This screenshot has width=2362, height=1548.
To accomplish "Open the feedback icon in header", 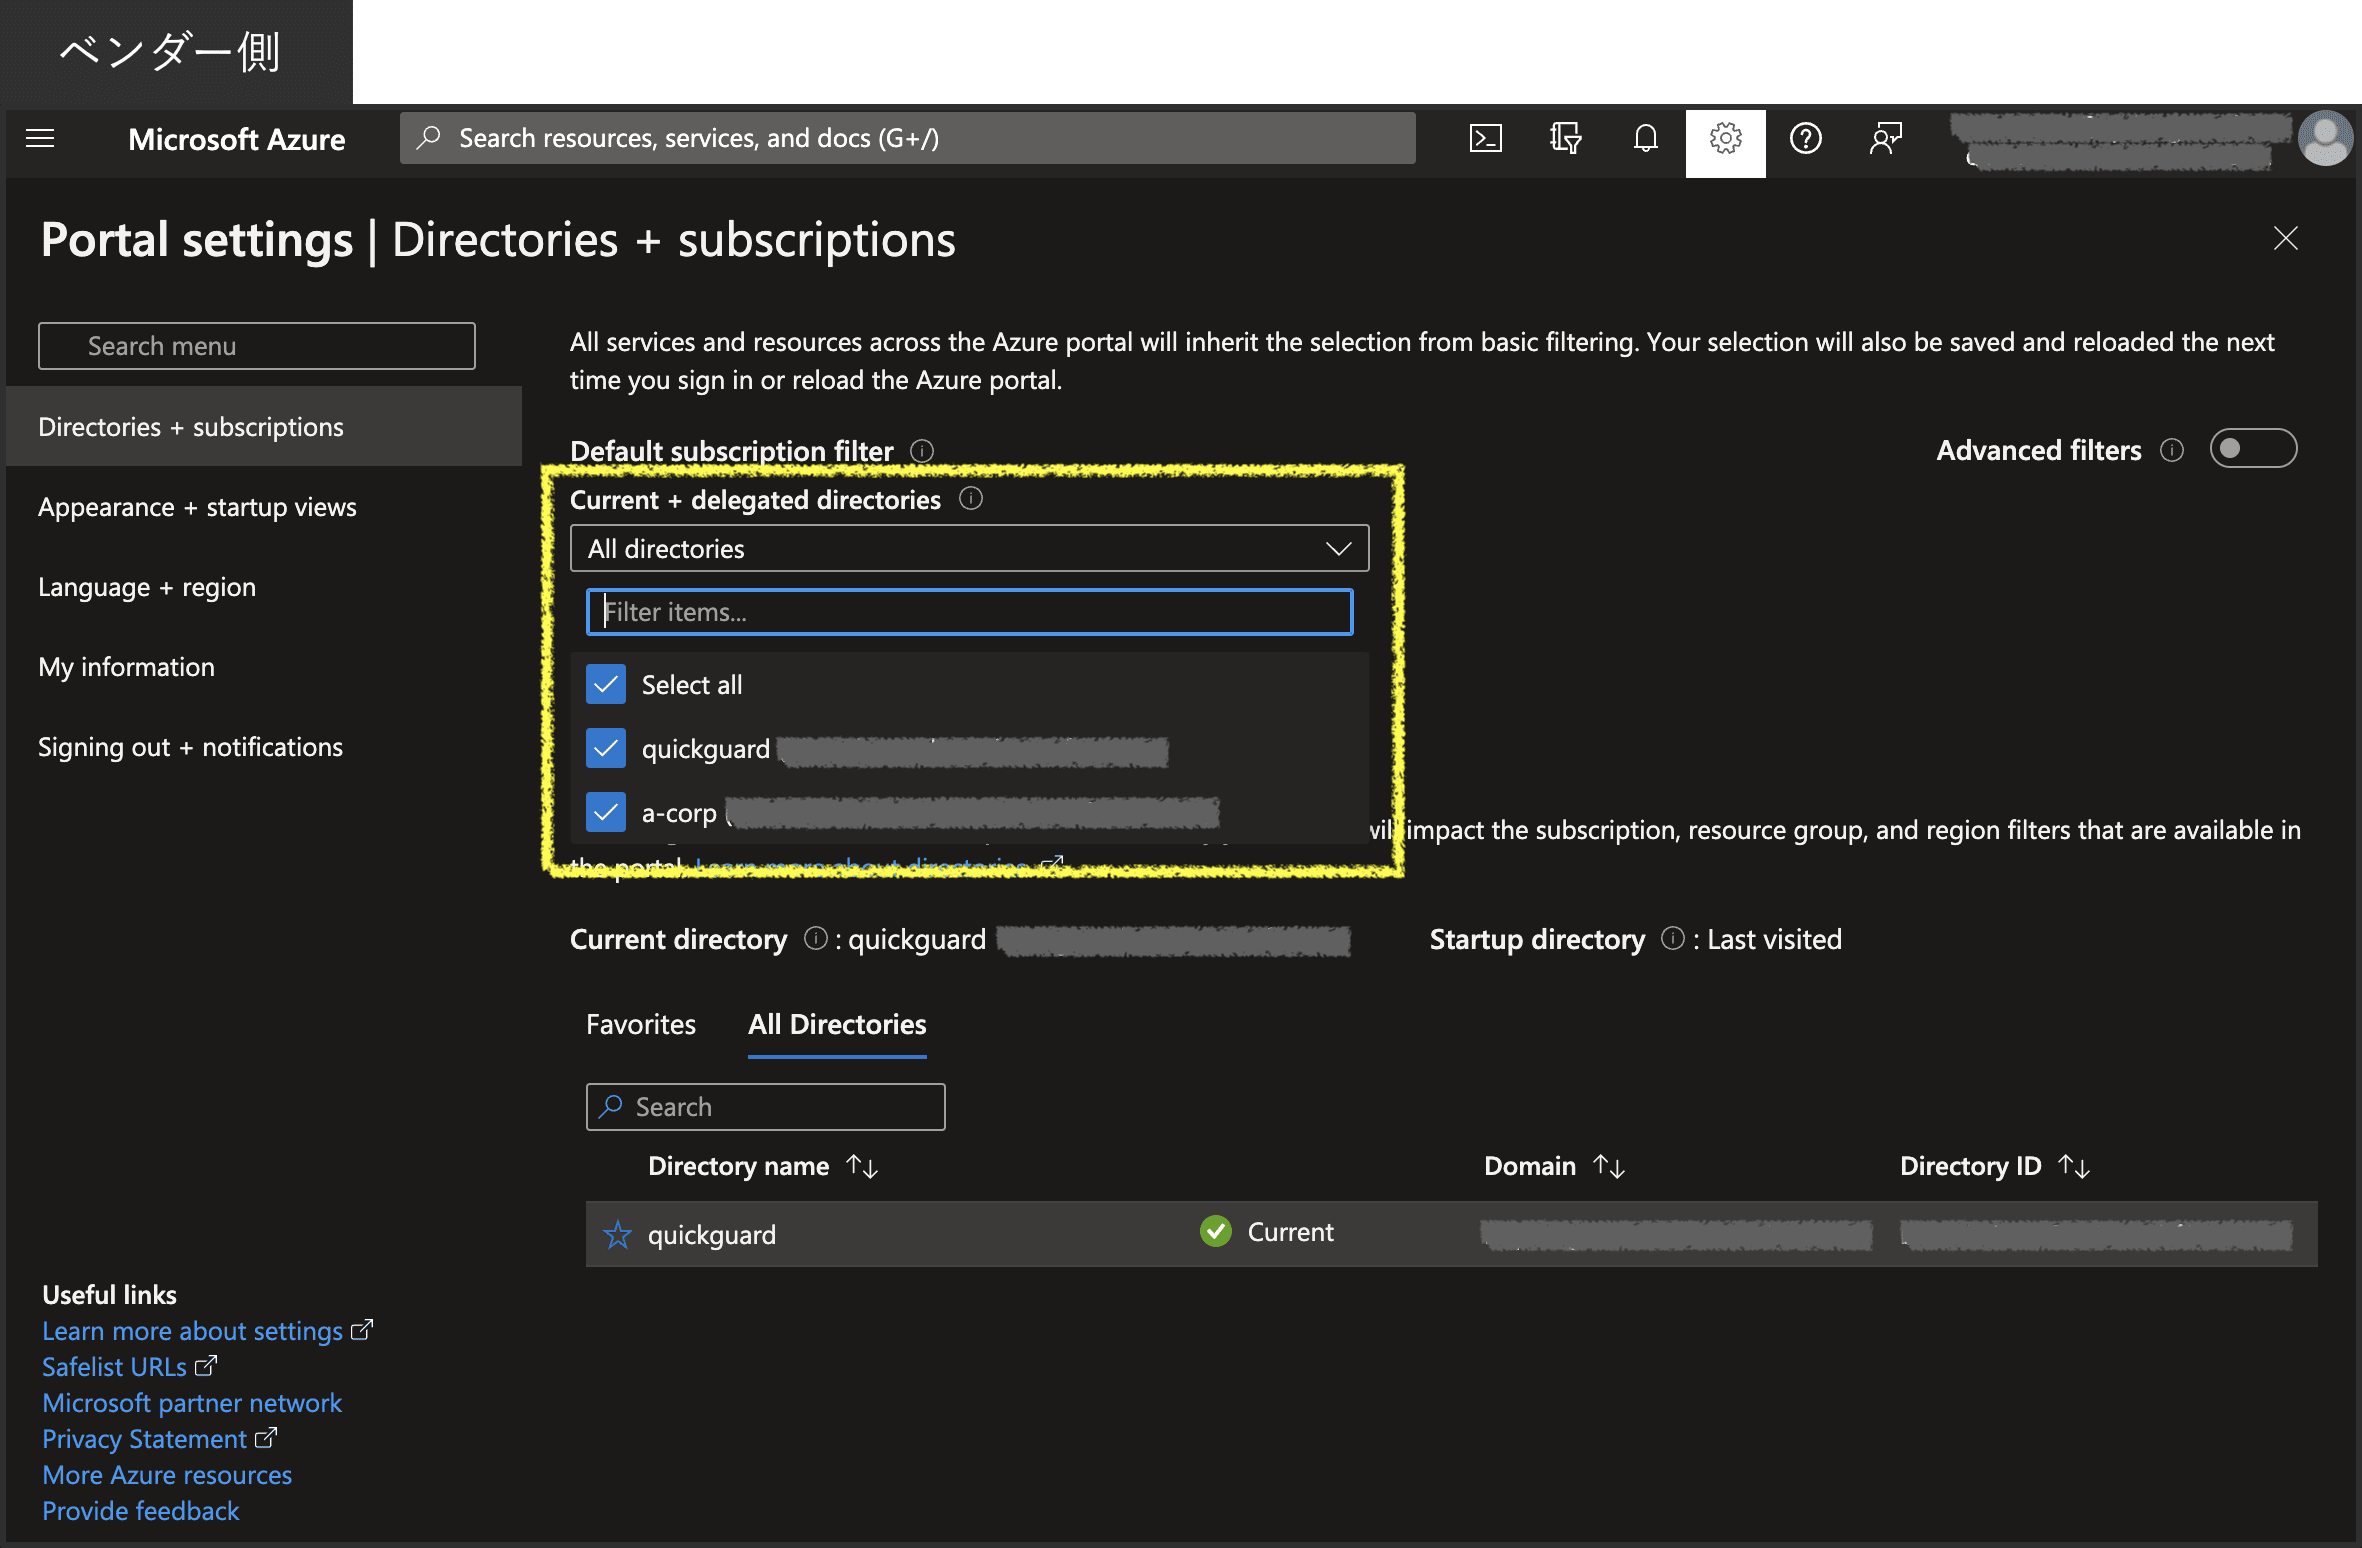I will 1885,138.
